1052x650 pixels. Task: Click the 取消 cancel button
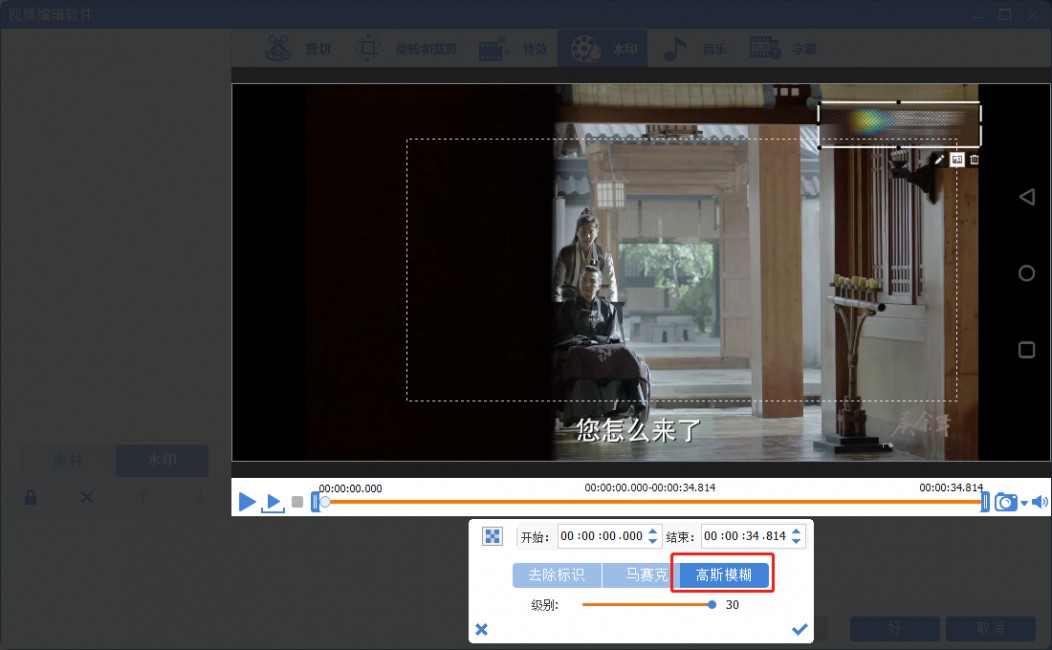pyautogui.click(x=990, y=629)
